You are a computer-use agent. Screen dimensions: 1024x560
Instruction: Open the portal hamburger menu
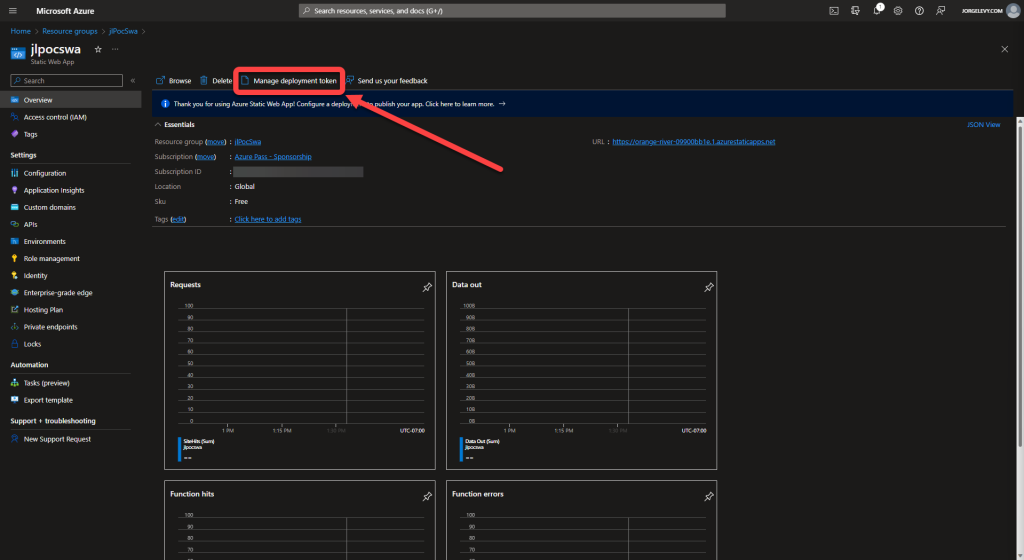12,11
